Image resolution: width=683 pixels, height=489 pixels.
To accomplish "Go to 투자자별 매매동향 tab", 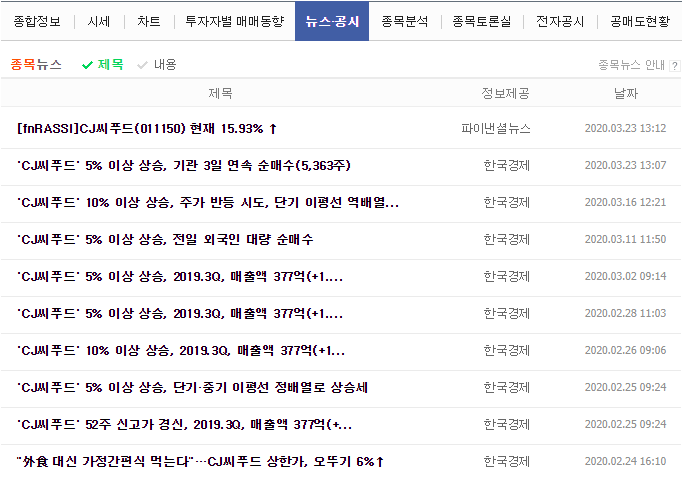I will tap(235, 21).
